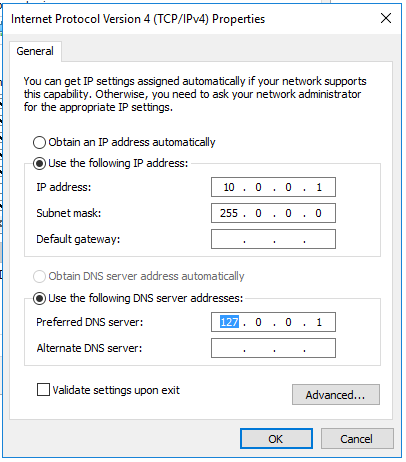Click the first octet of IP address

click(229, 187)
